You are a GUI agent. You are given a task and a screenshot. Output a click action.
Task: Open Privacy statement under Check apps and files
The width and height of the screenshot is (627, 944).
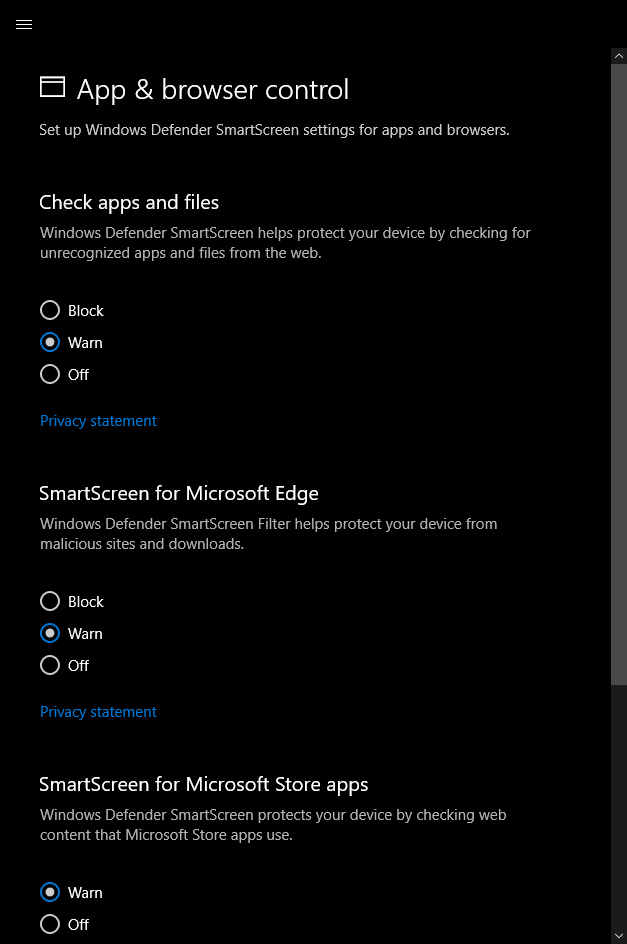[98, 421]
